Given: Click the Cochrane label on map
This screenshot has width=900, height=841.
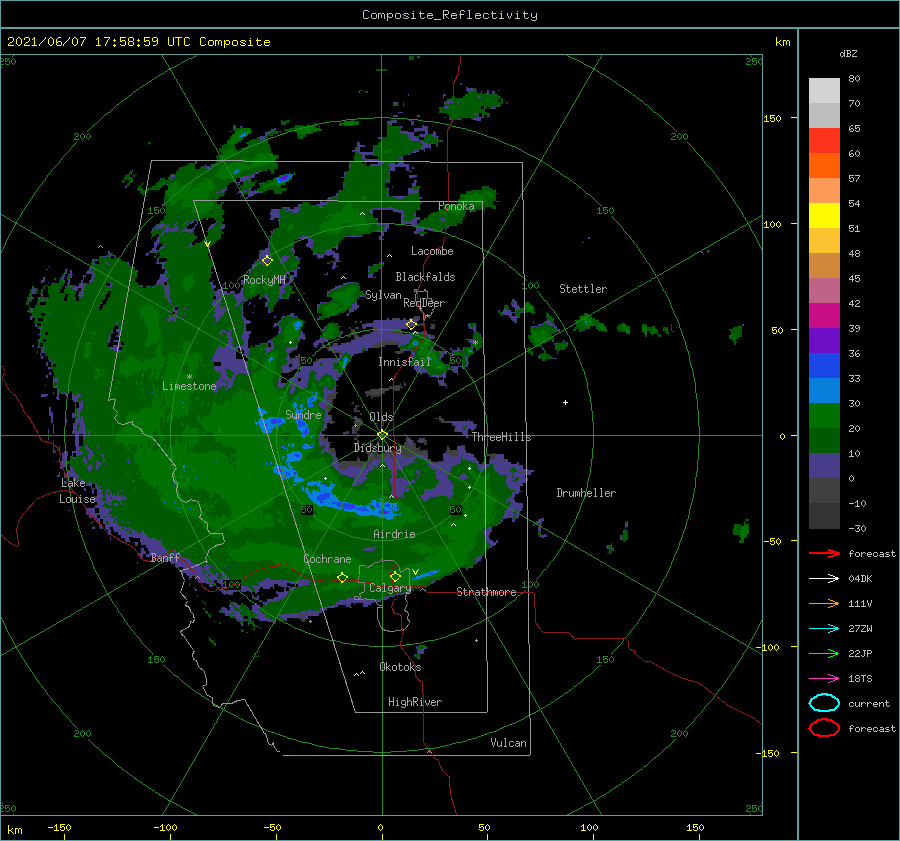Looking at the screenshot, I should [327, 559].
